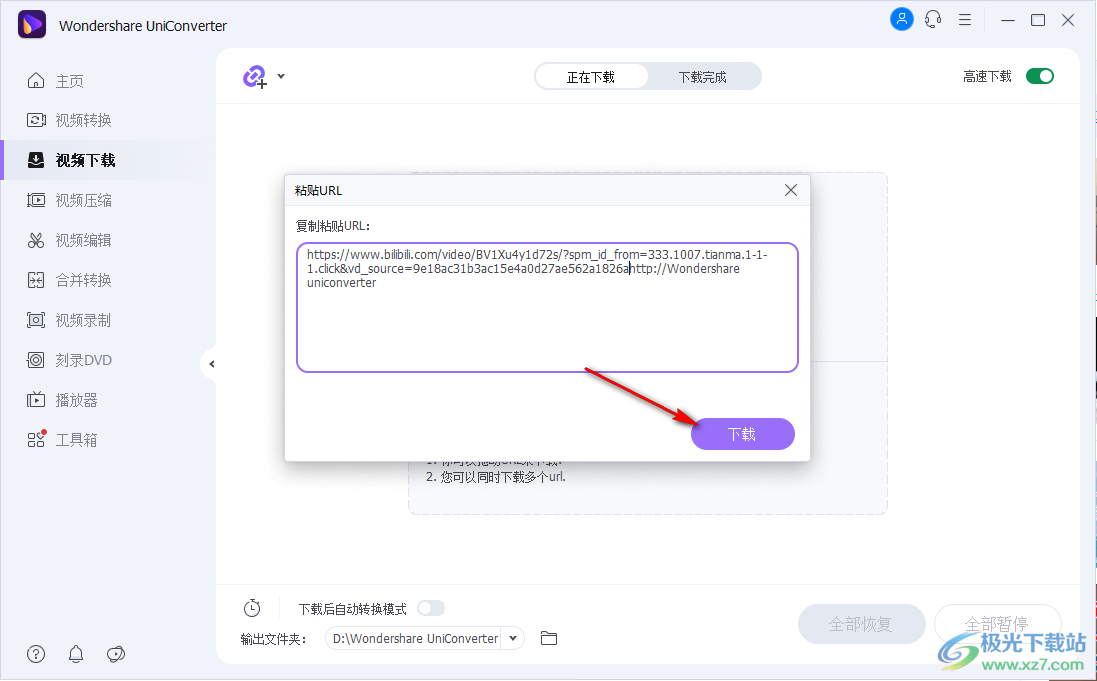Click the 您可以同时下载多个url. hint text
The height and width of the screenshot is (681, 1097).
(502, 477)
